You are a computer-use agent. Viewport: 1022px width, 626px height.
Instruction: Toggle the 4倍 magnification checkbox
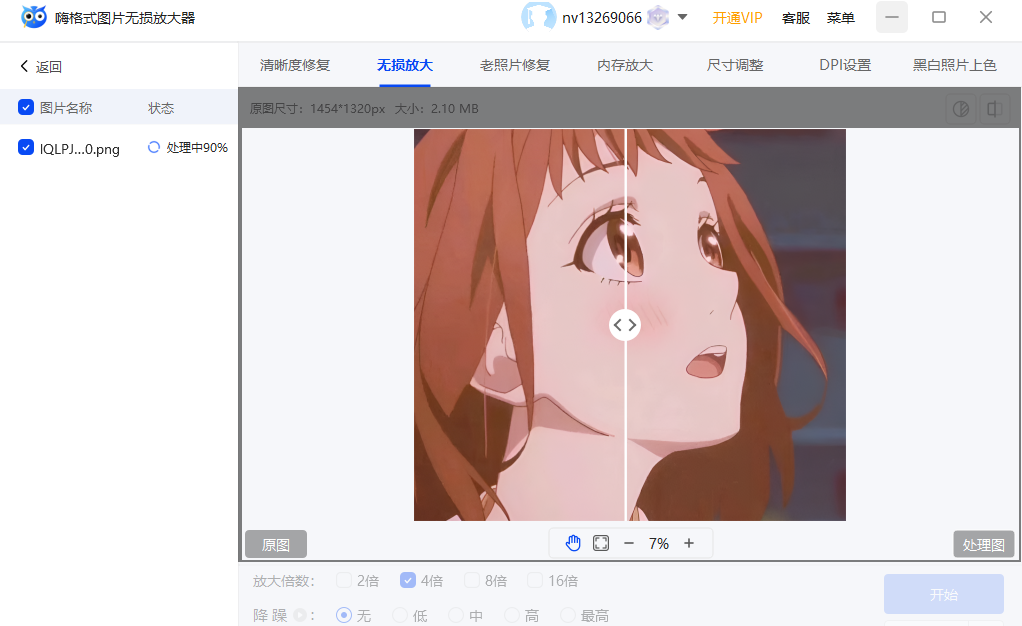[x=408, y=580]
